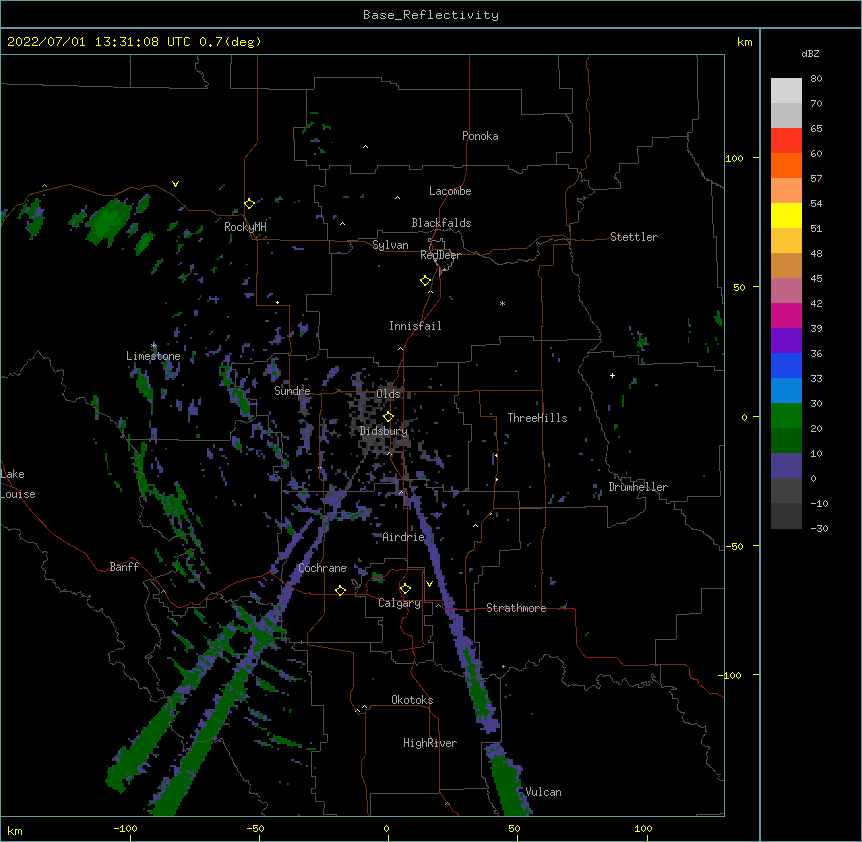Click the Airdrie label
Image resolution: width=862 pixels, height=842 pixels.
(x=404, y=537)
